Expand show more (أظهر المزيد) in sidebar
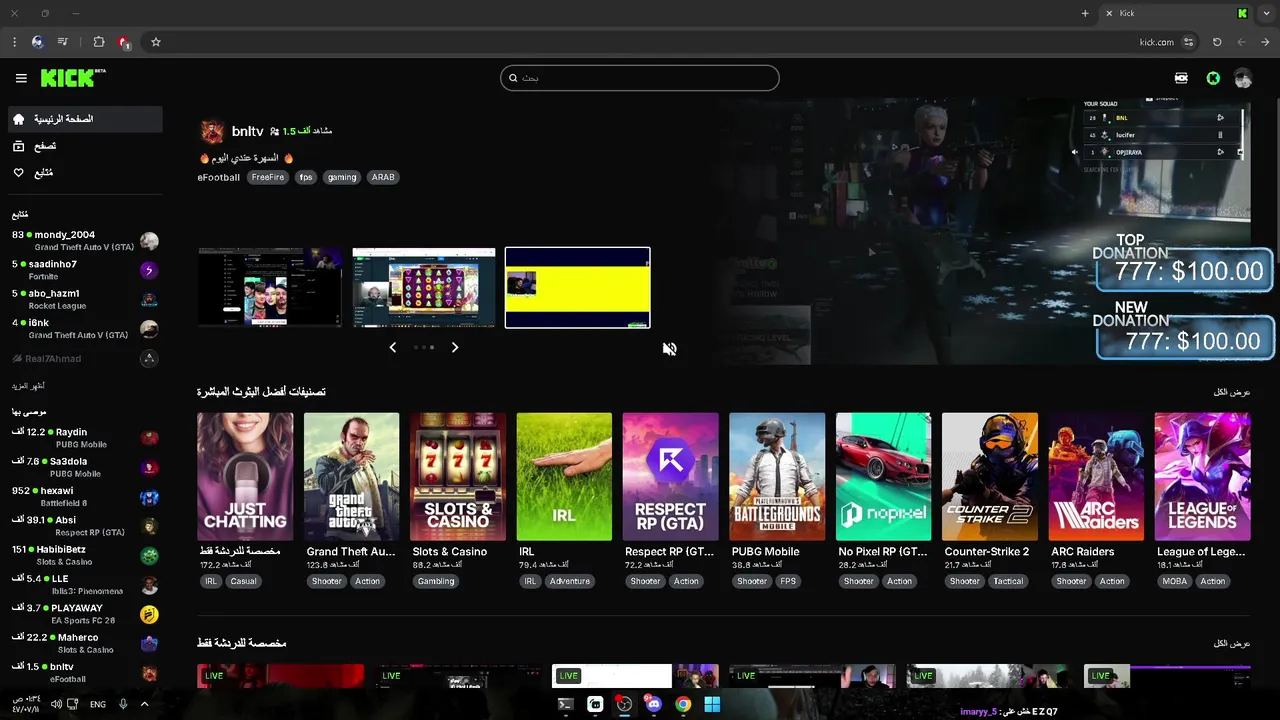Viewport: 1280px width, 720px height. pos(28,386)
